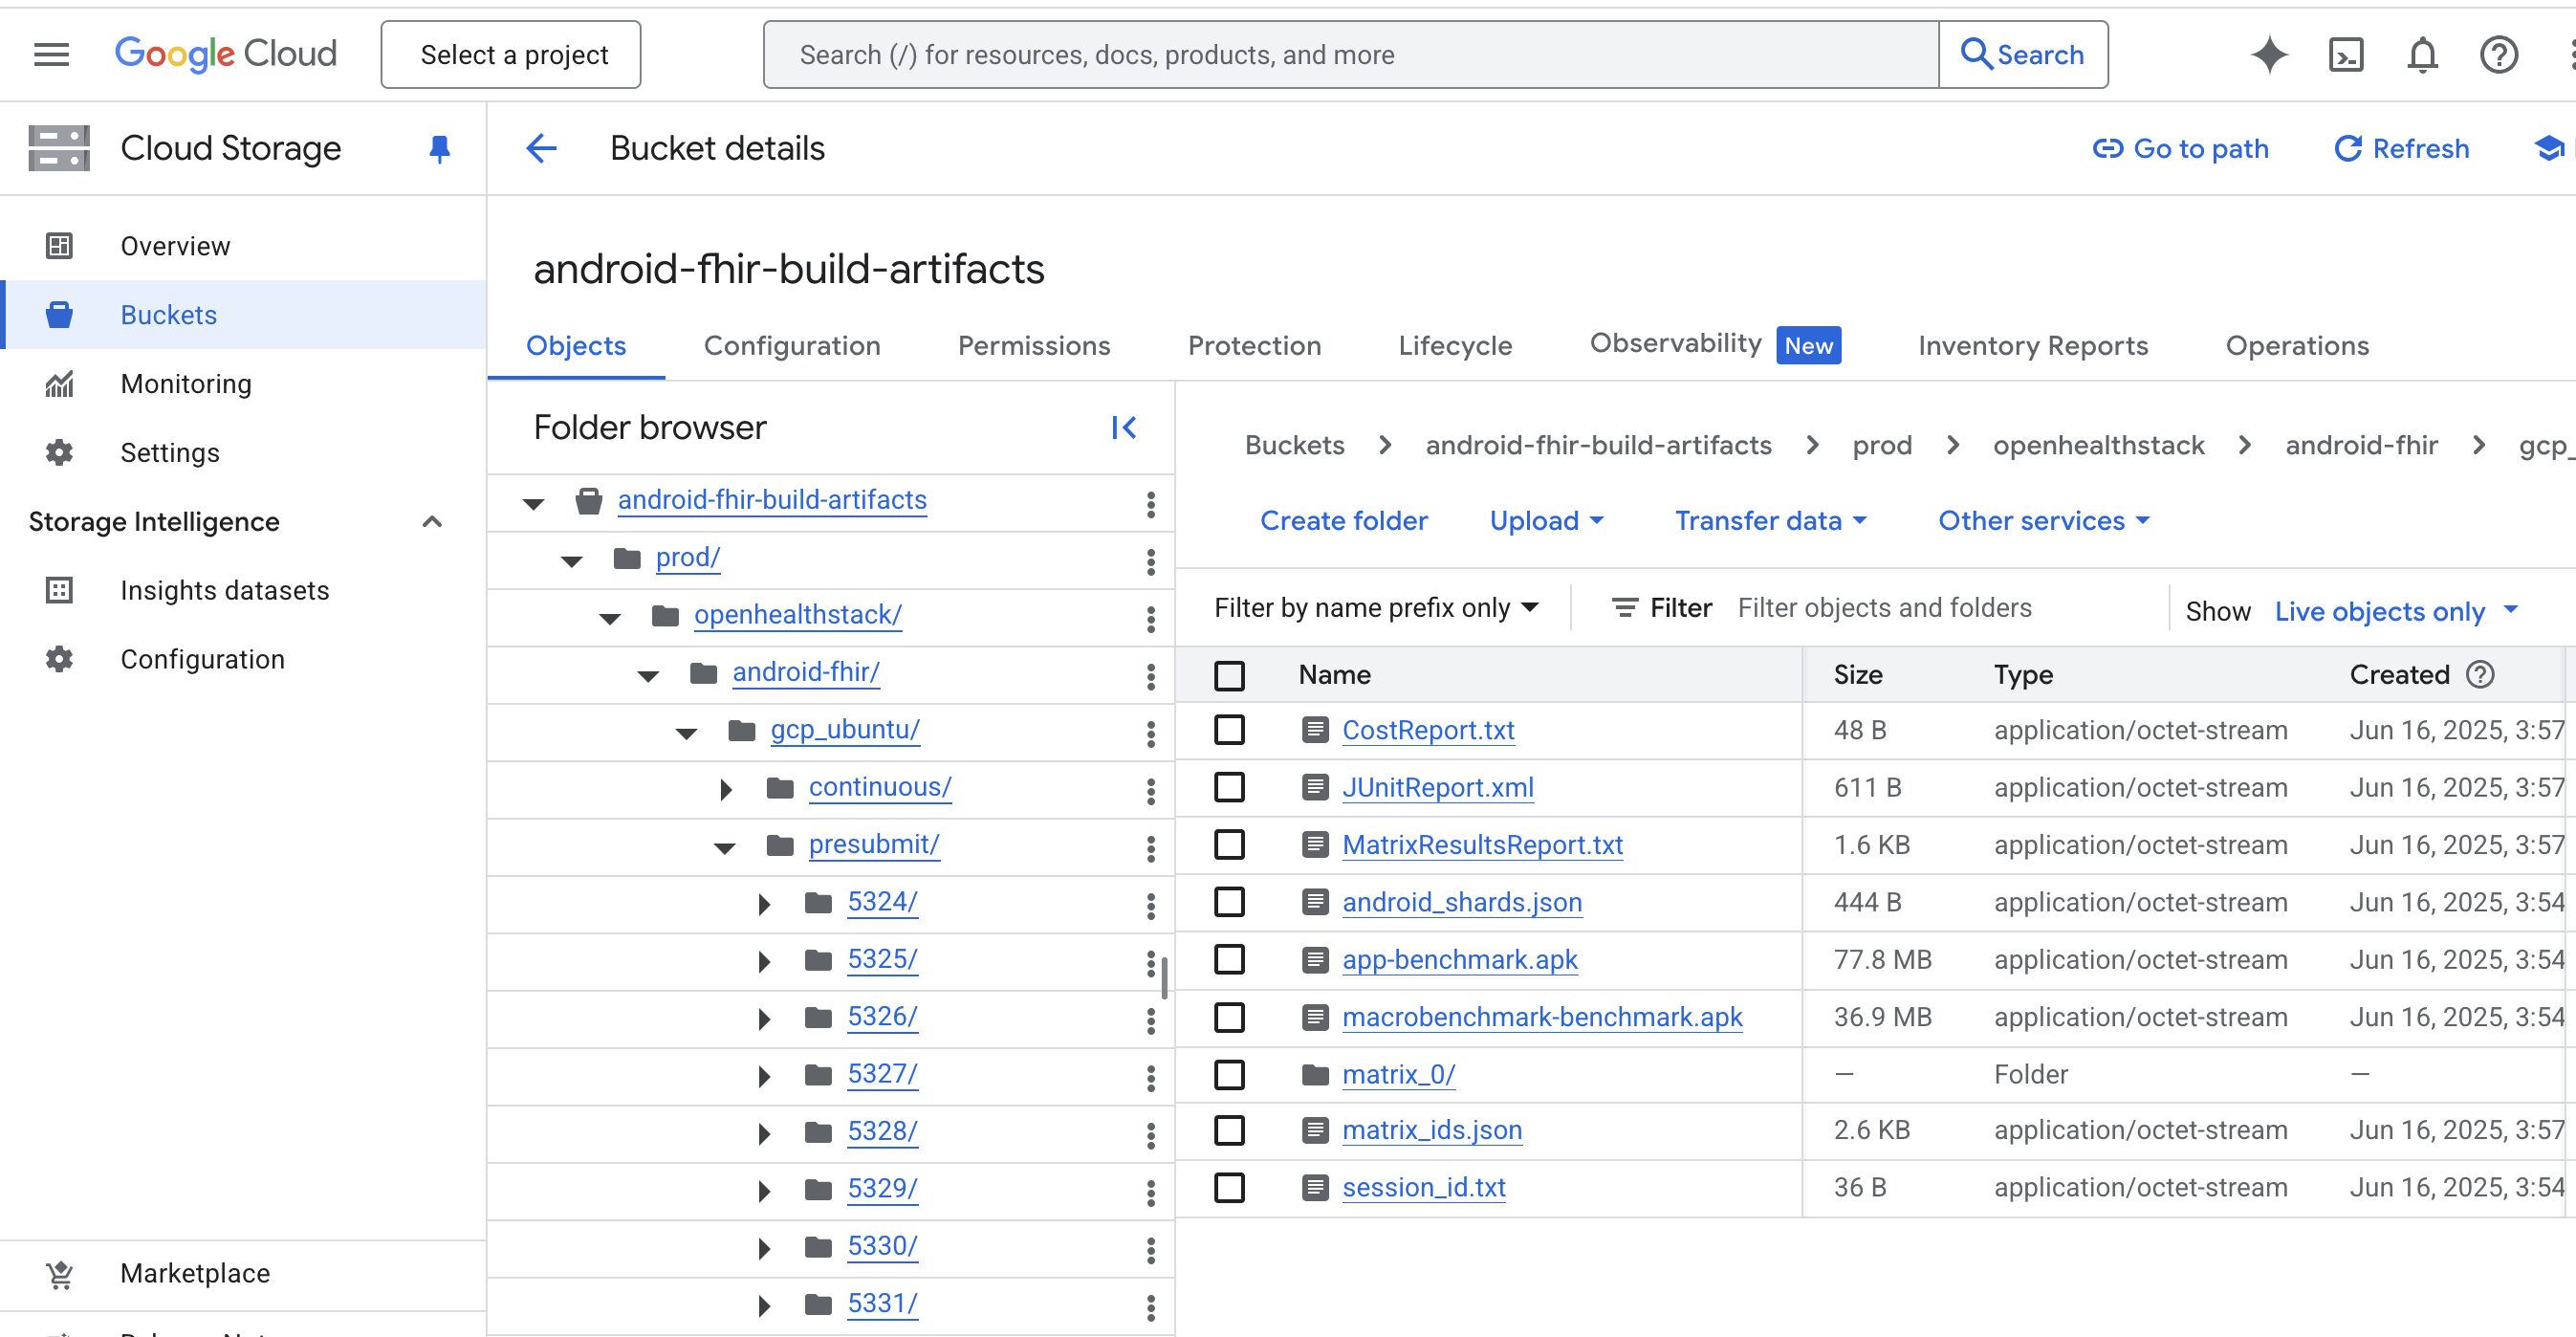The image size is (2576, 1337).
Task: Tick the select-all checkbox in table header
Action: point(1229,675)
